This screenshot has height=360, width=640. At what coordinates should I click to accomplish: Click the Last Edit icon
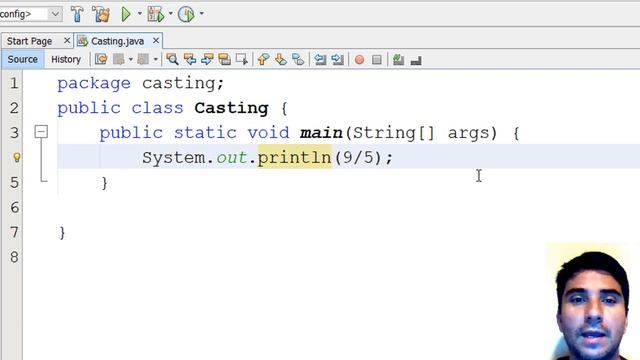click(101, 60)
